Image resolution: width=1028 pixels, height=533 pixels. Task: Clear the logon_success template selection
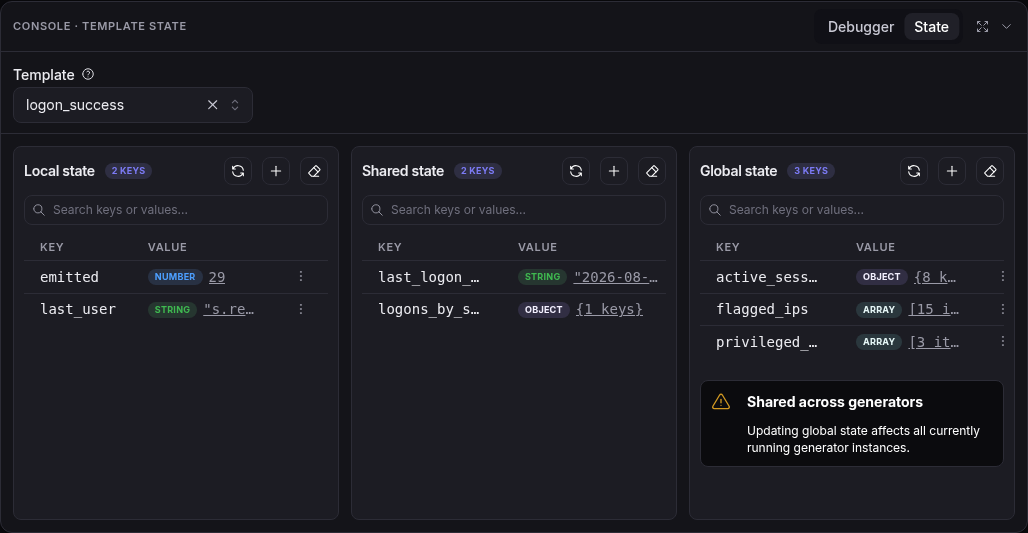coord(212,105)
